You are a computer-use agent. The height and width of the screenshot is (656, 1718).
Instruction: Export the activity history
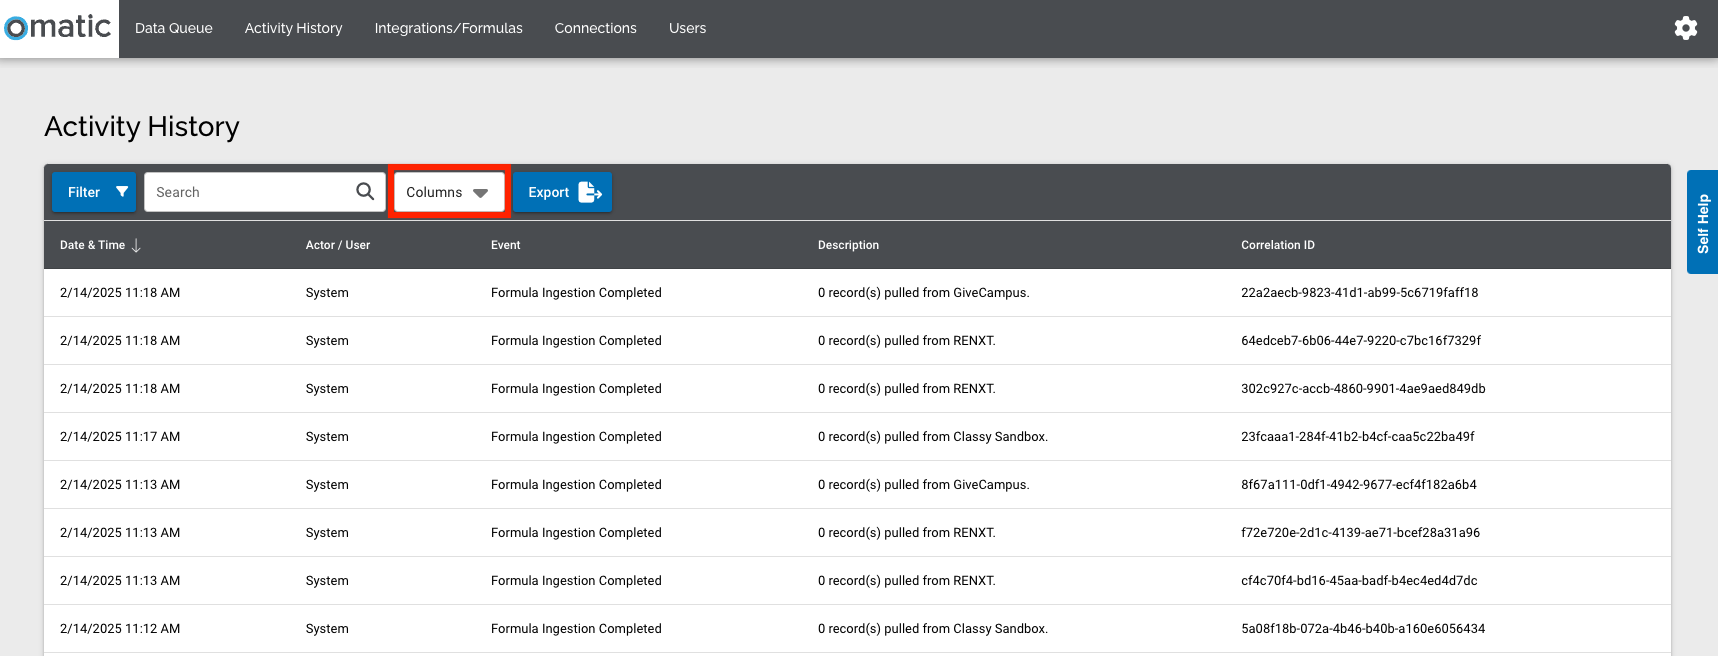(563, 192)
